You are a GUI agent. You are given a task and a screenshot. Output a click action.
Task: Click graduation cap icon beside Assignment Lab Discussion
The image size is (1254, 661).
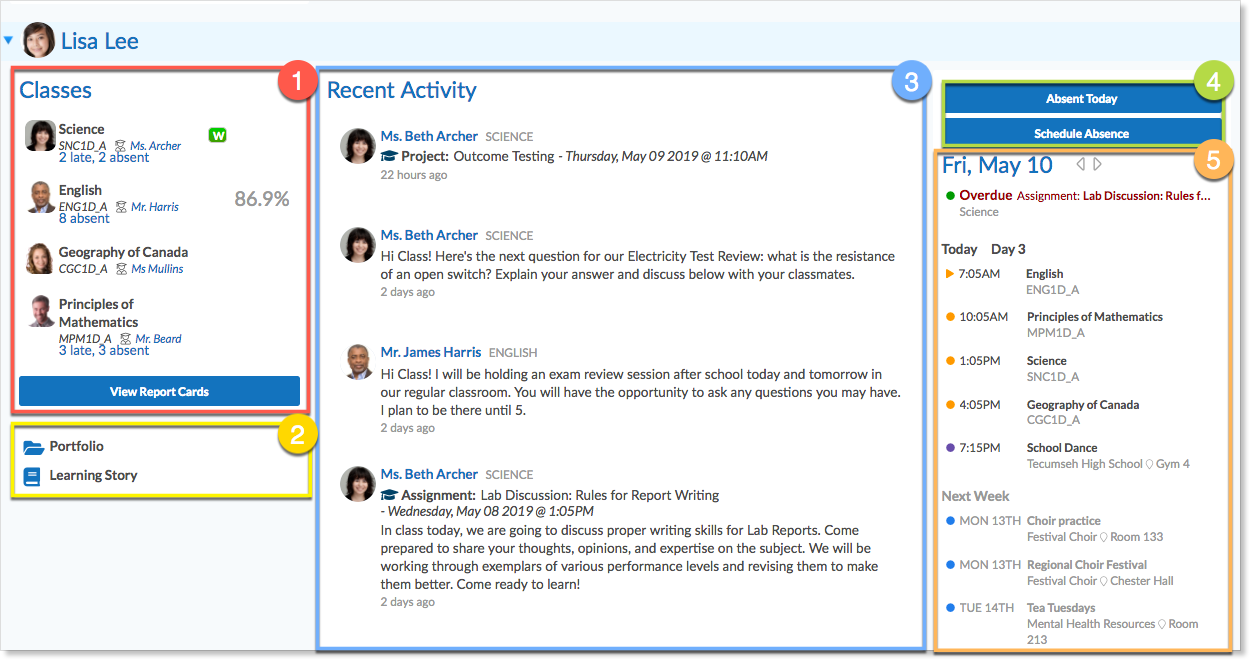[x=389, y=495]
